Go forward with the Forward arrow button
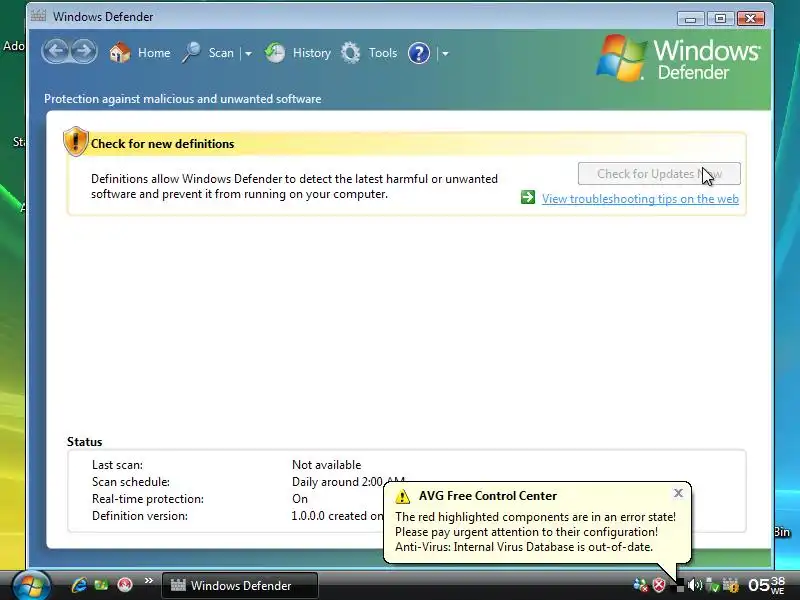 [x=84, y=52]
